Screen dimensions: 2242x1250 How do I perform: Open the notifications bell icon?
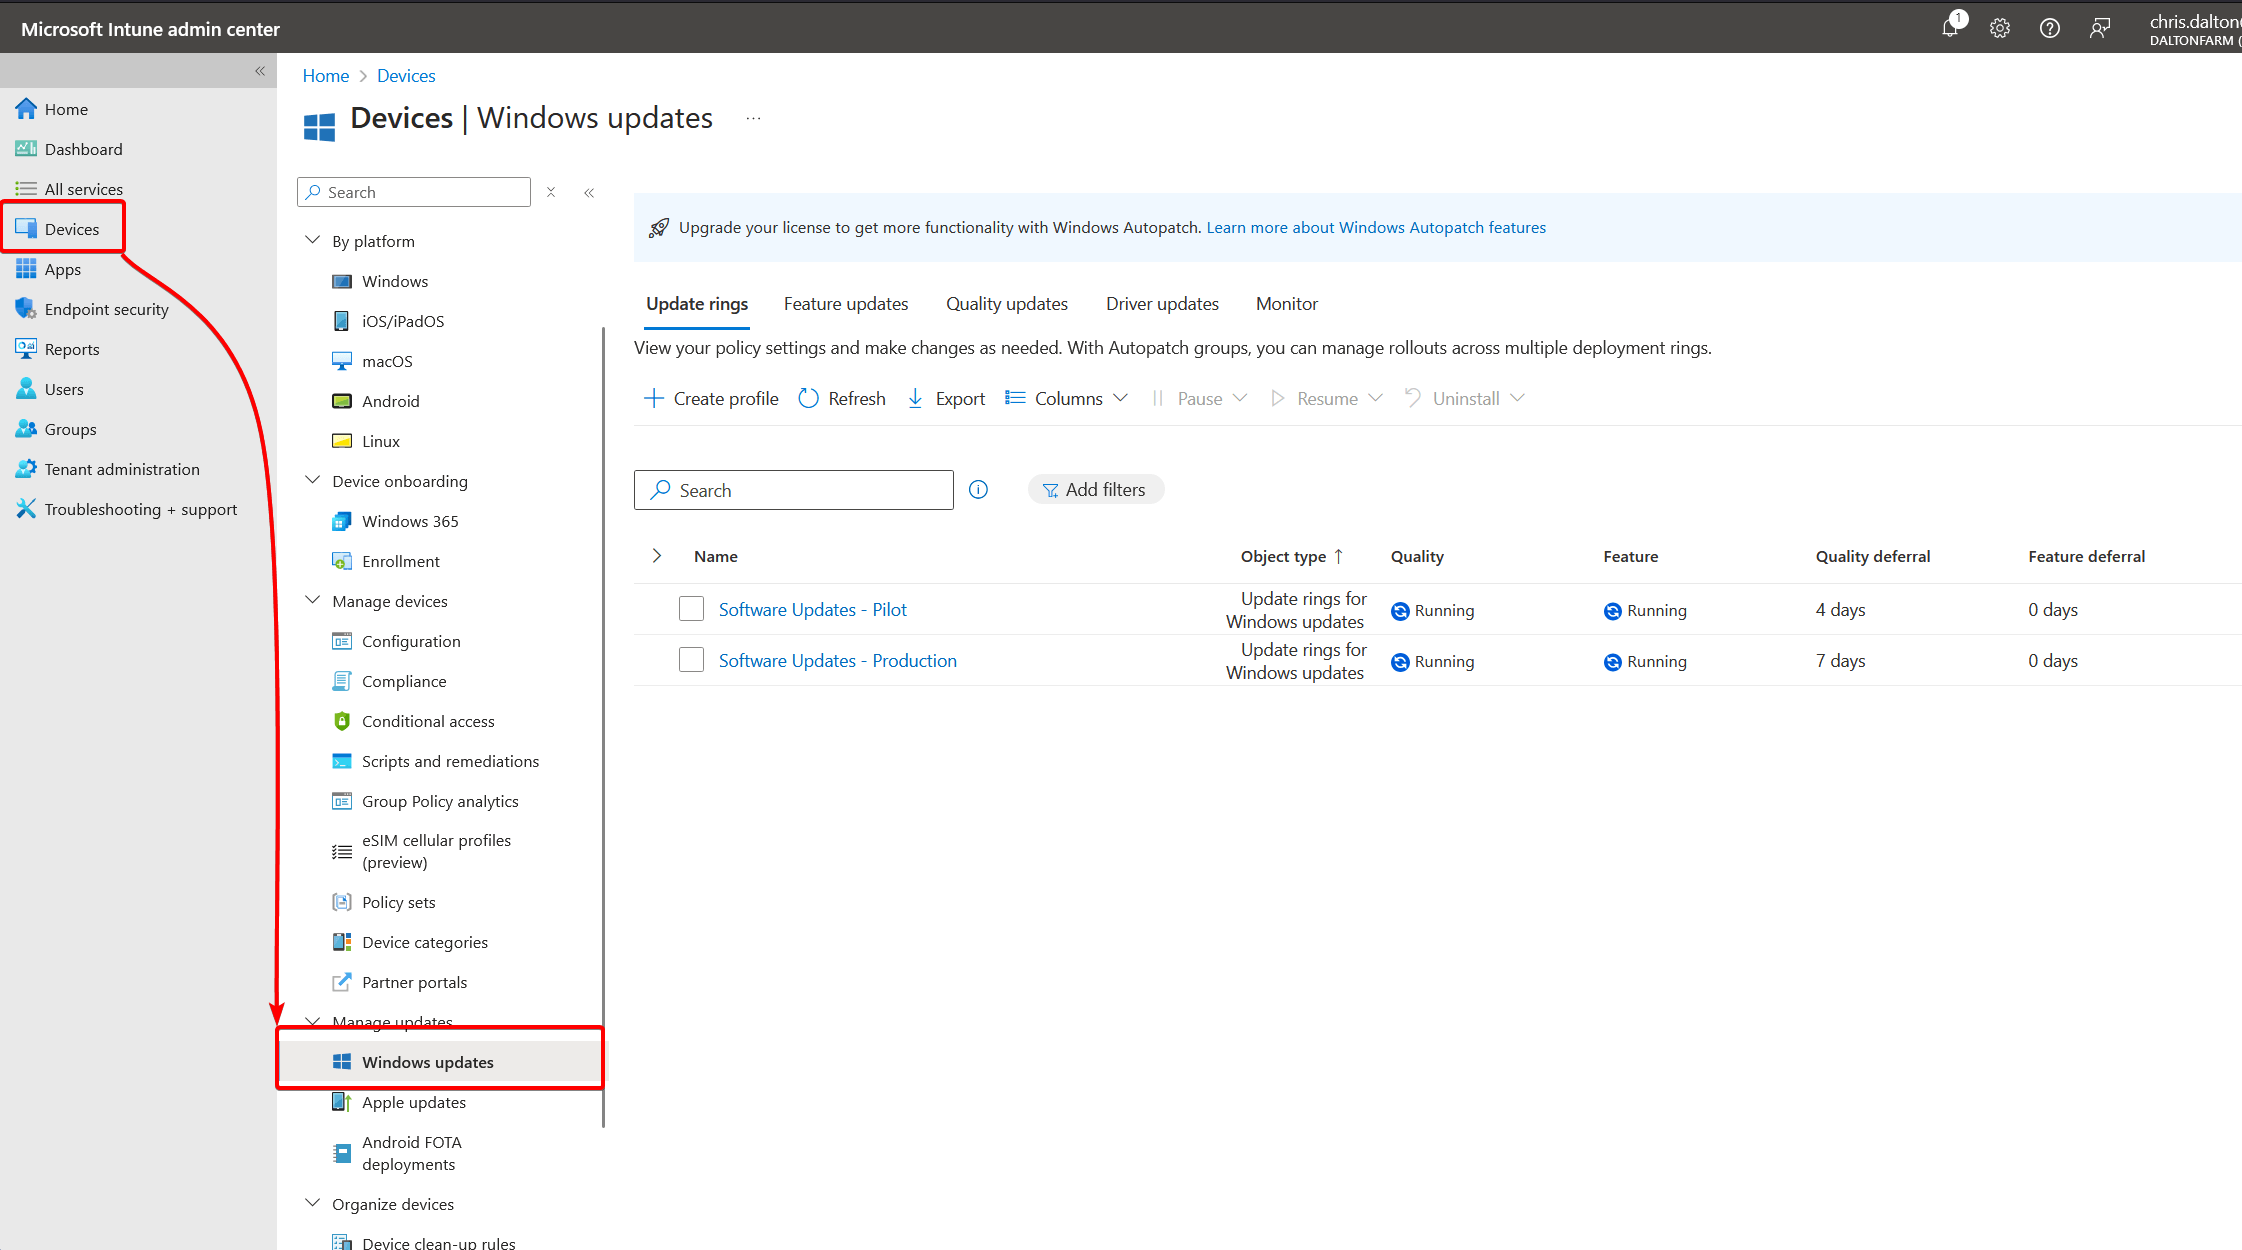(1950, 28)
